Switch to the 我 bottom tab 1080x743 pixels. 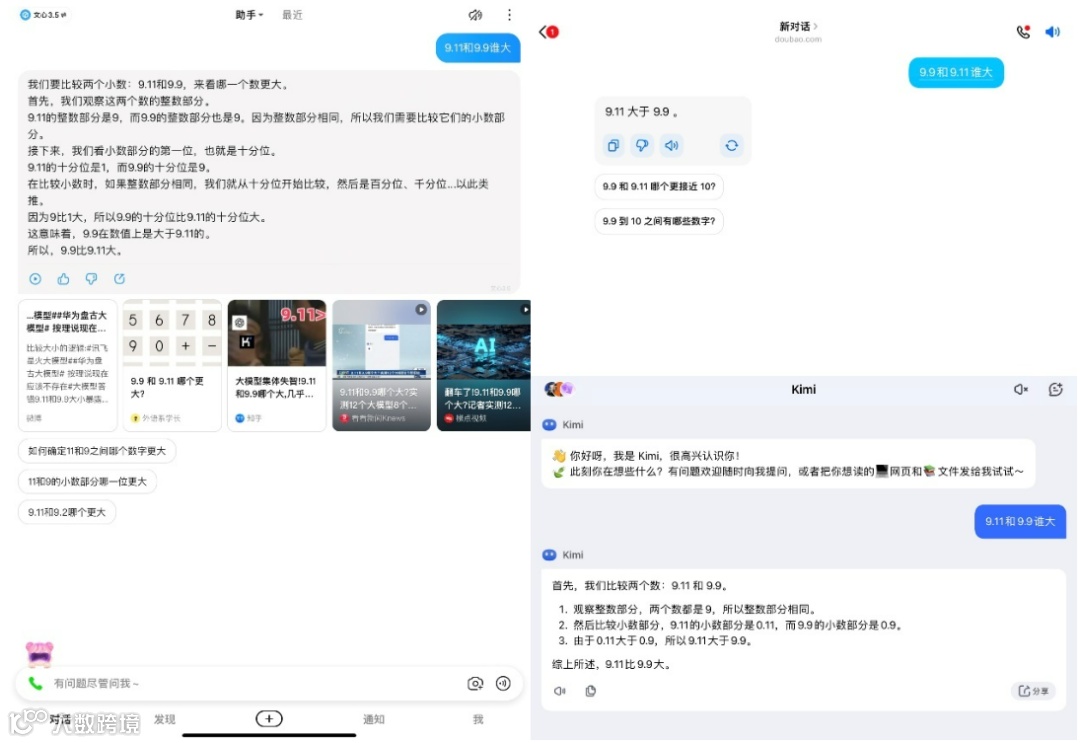(478, 719)
